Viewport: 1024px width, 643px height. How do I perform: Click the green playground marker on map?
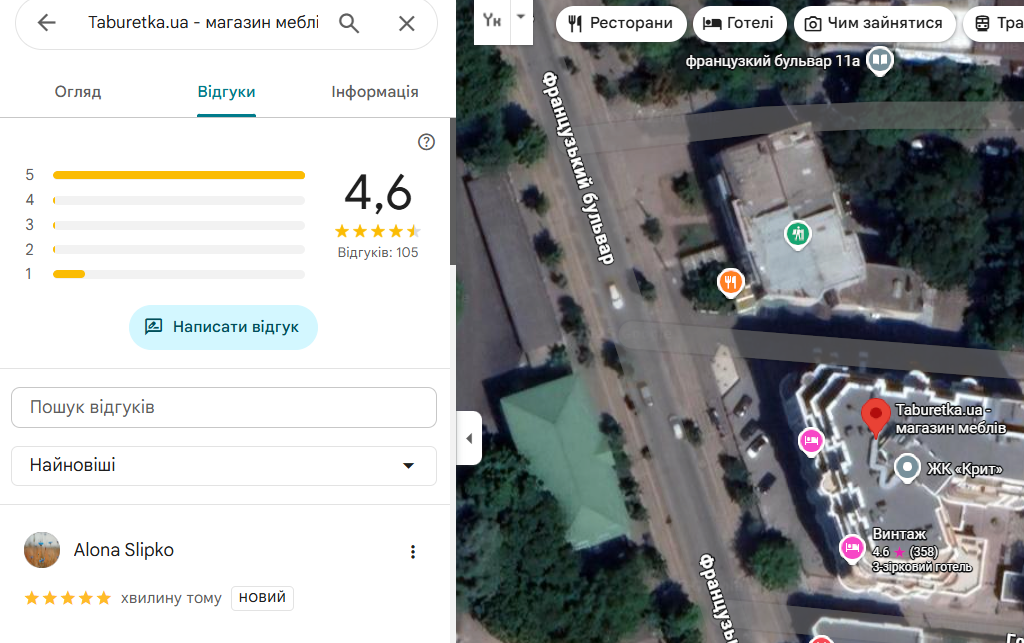pos(797,235)
